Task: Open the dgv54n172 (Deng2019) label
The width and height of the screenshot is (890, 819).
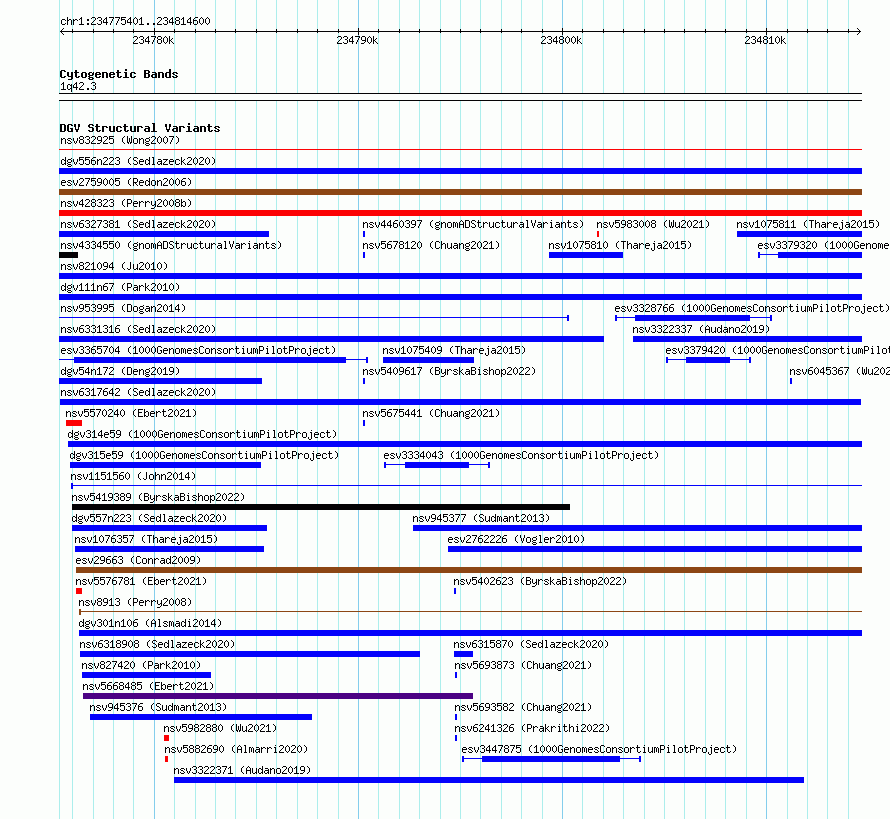Action: 120,371
